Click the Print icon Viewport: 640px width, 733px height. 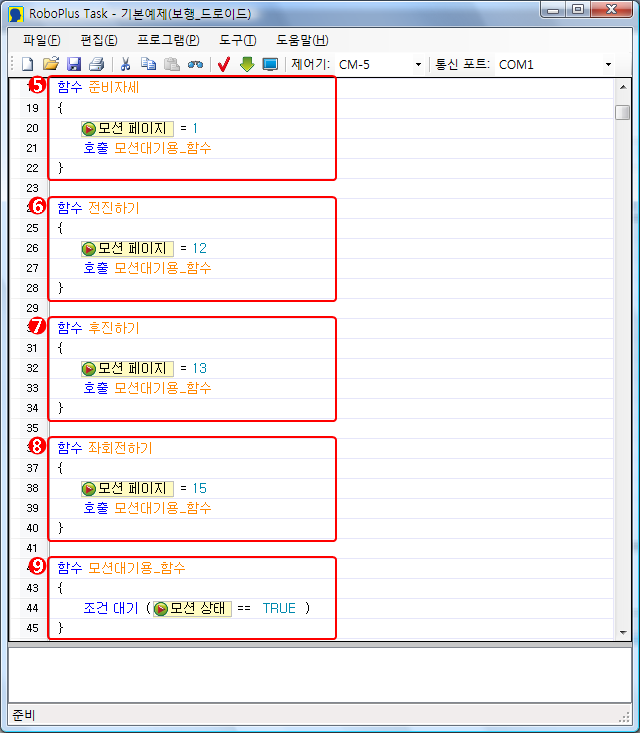click(x=97, y=64)
